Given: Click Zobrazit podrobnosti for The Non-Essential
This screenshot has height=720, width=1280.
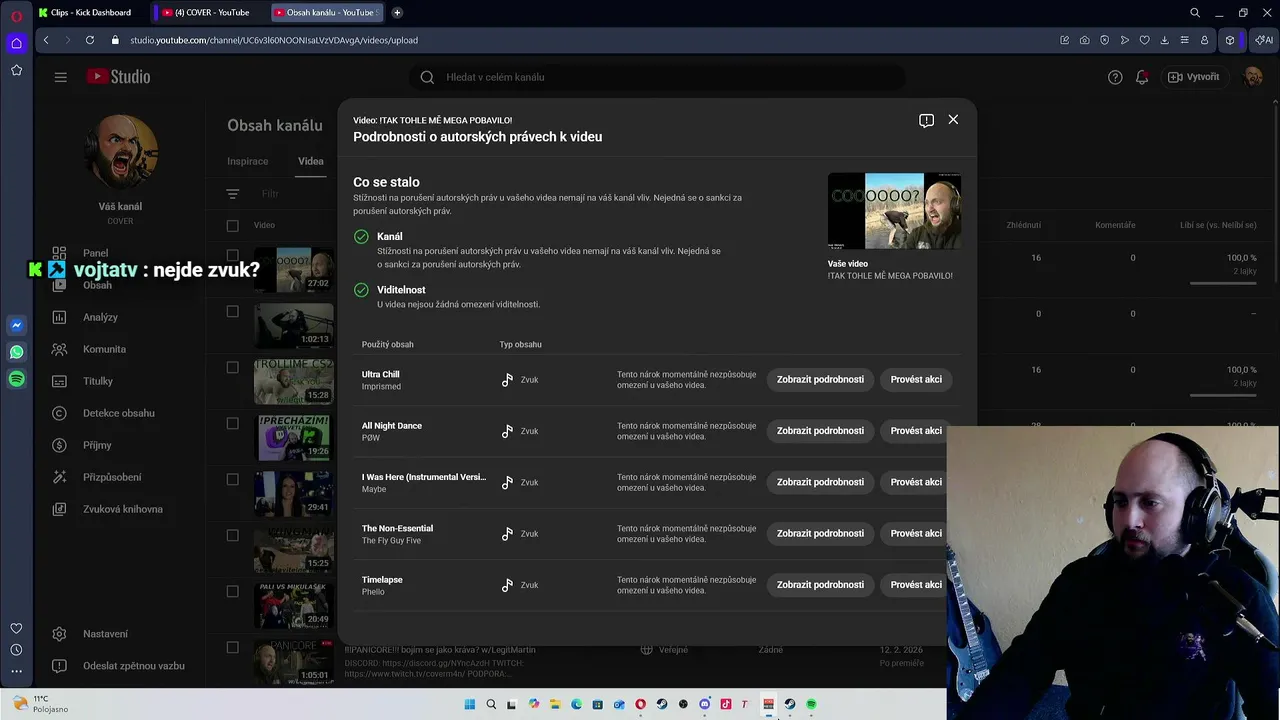Looking at the screenshot, I should (820, 533).
